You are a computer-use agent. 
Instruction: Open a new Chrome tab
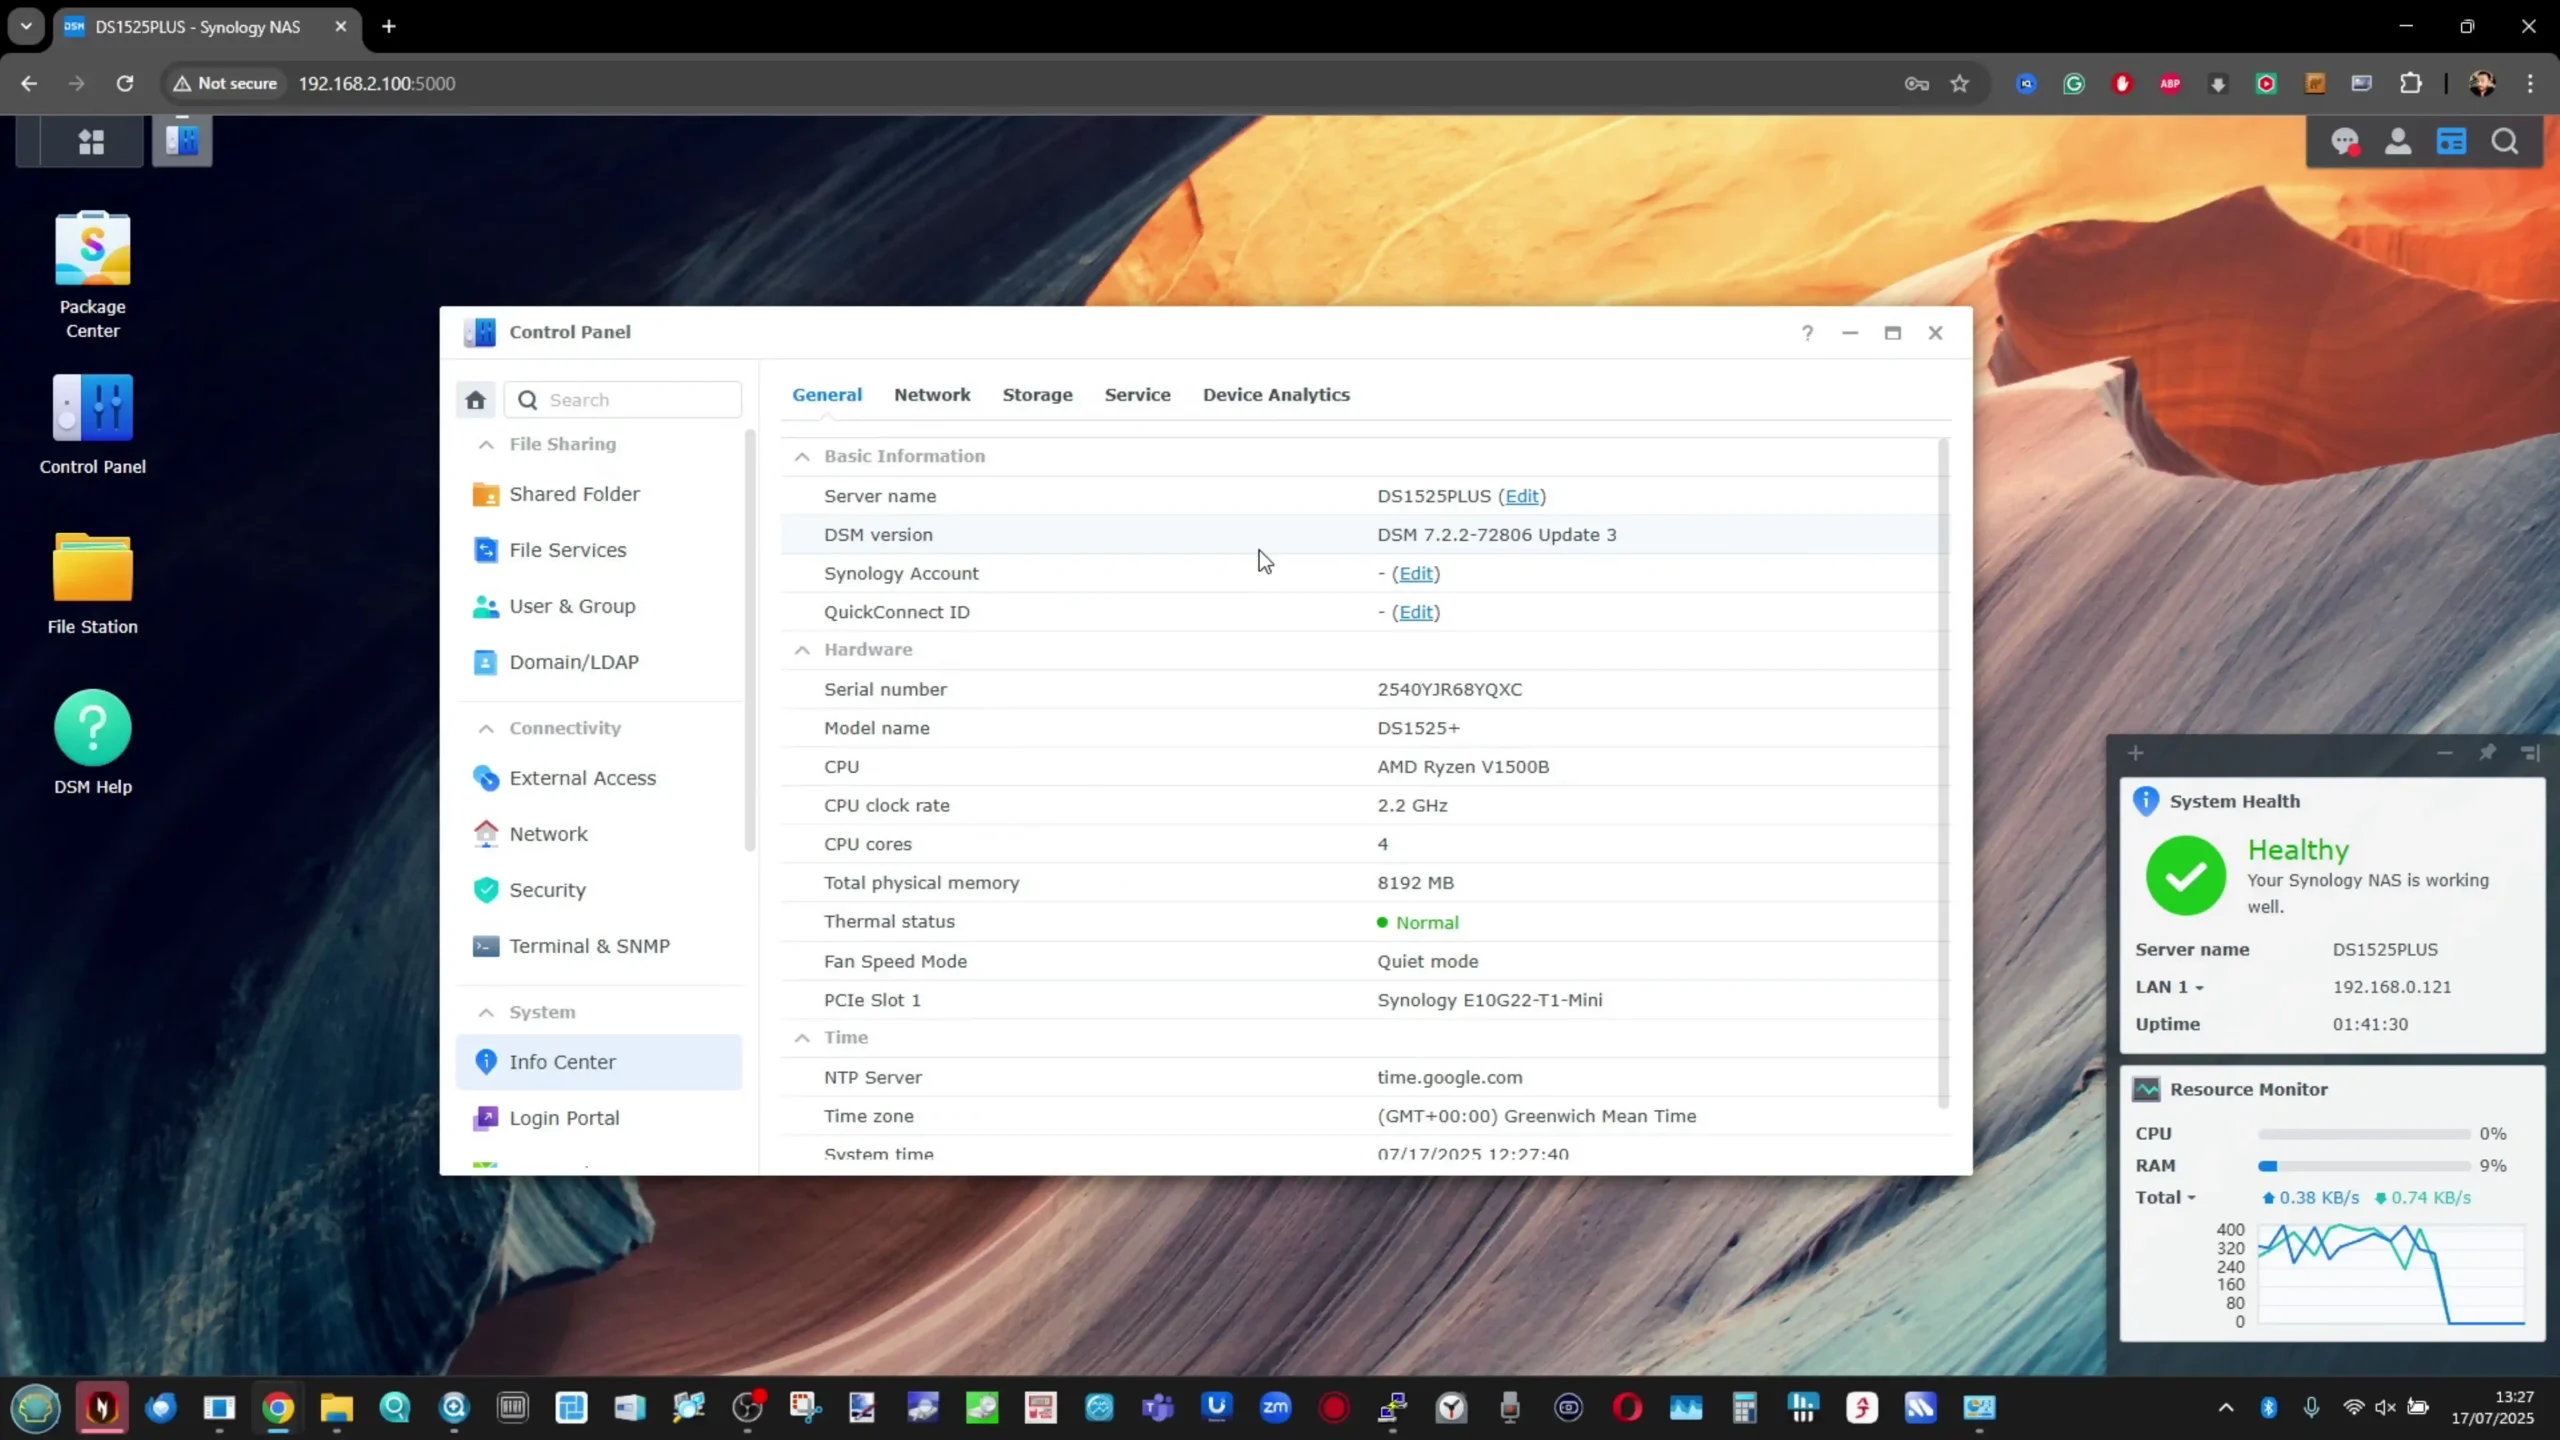389,27
